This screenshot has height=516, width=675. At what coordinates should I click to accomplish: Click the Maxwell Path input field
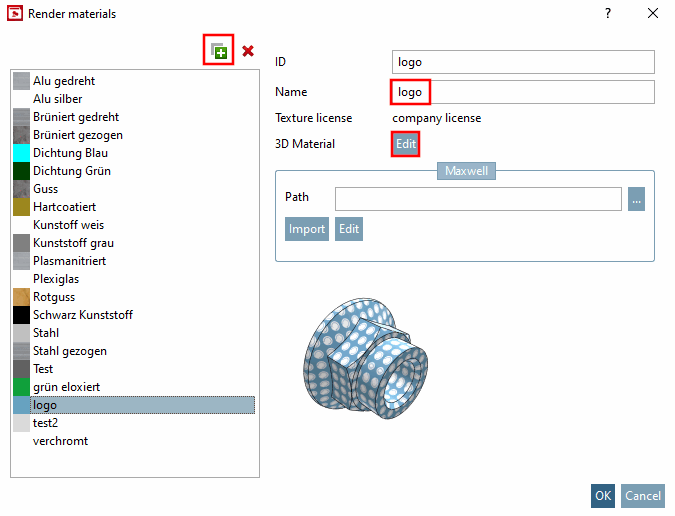pos(478,199)
